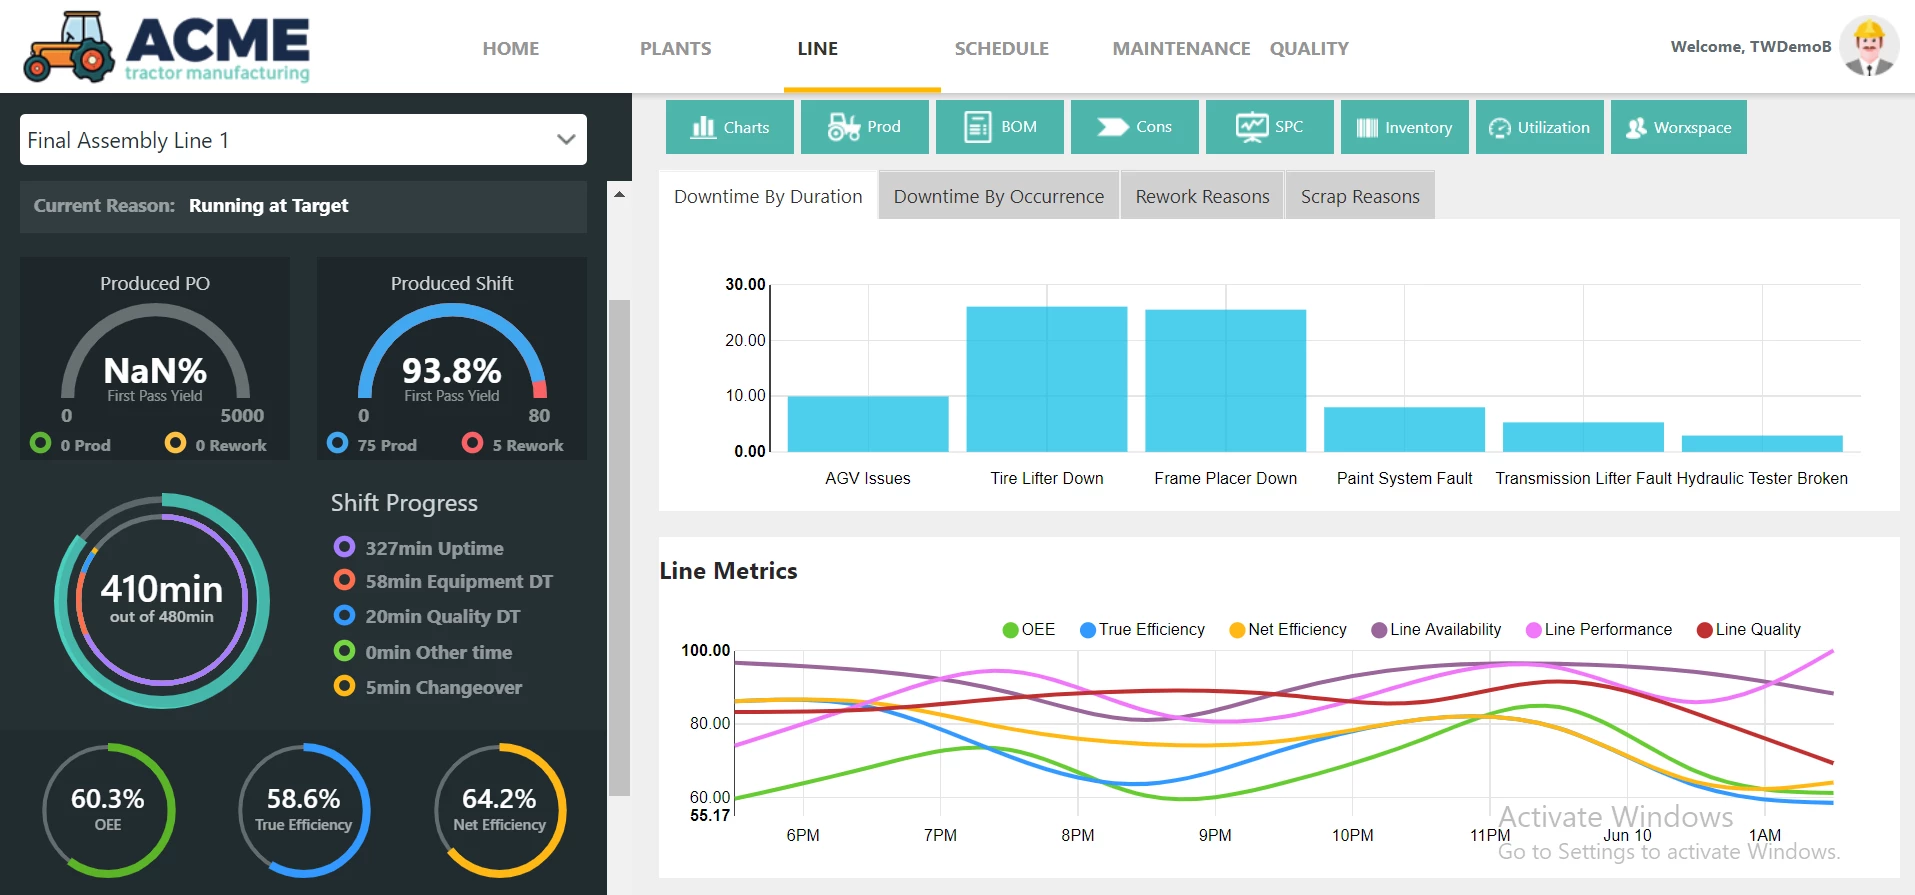Toggle Line Quality series in legend
Image resolution: width=1915 pixels, height=895 pixels.
(1749, 629)
